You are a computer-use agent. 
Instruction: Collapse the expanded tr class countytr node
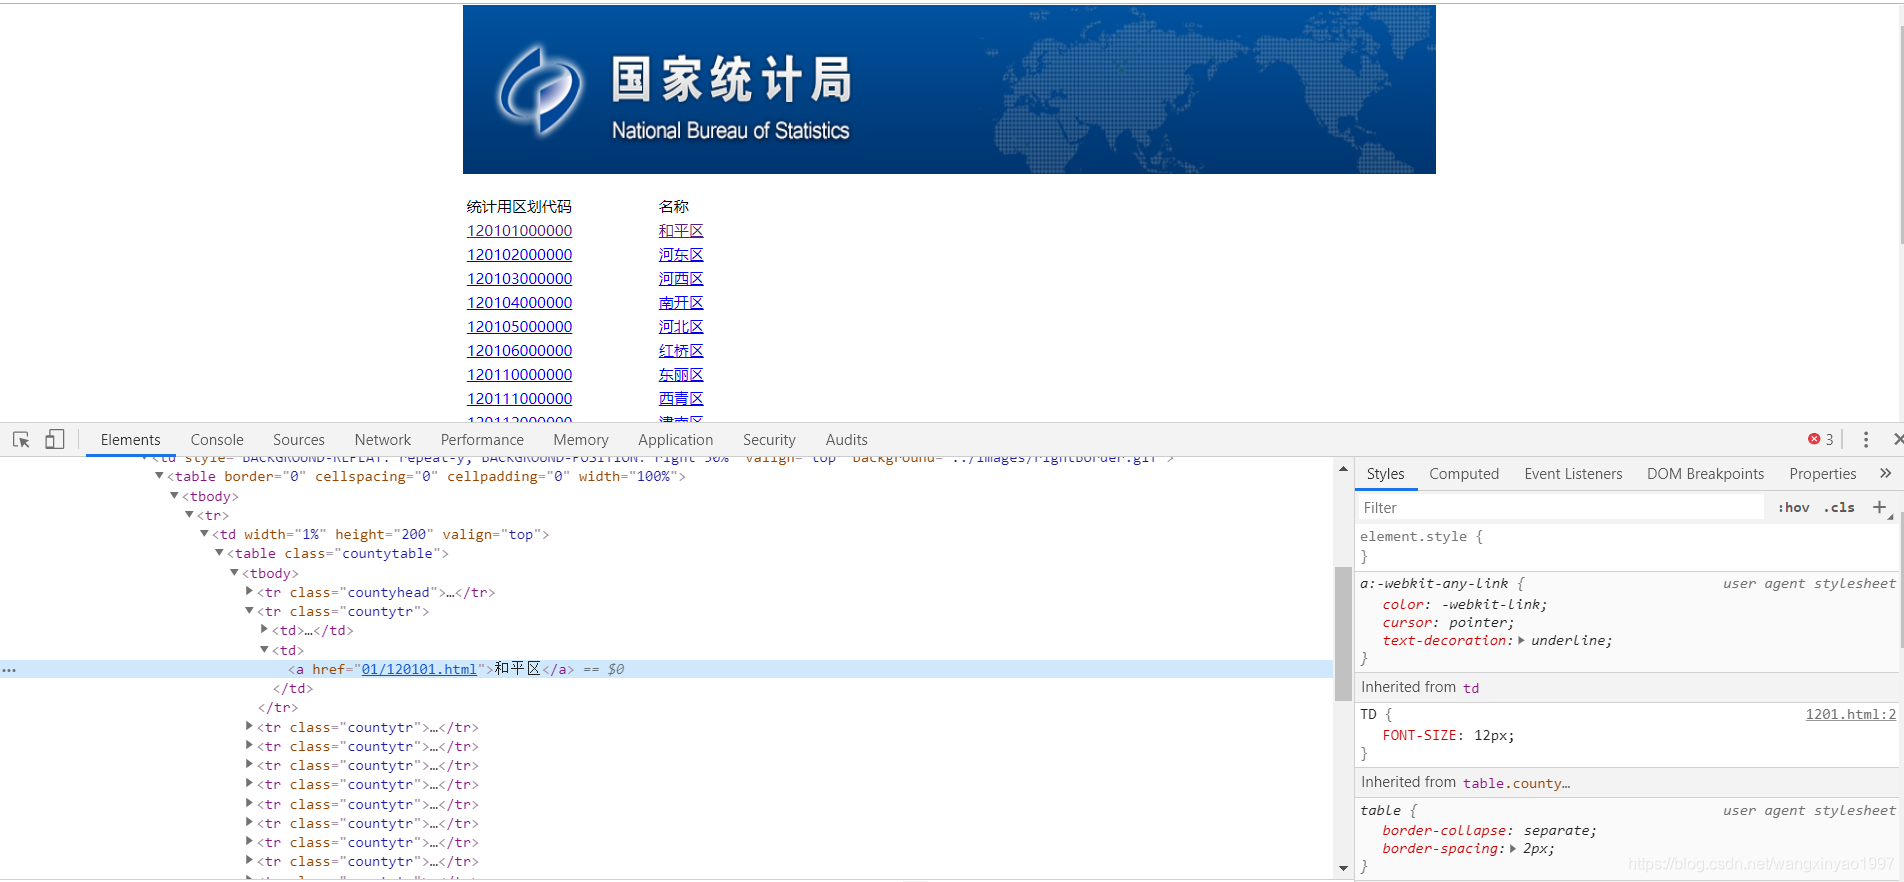(x=249, y=611)
